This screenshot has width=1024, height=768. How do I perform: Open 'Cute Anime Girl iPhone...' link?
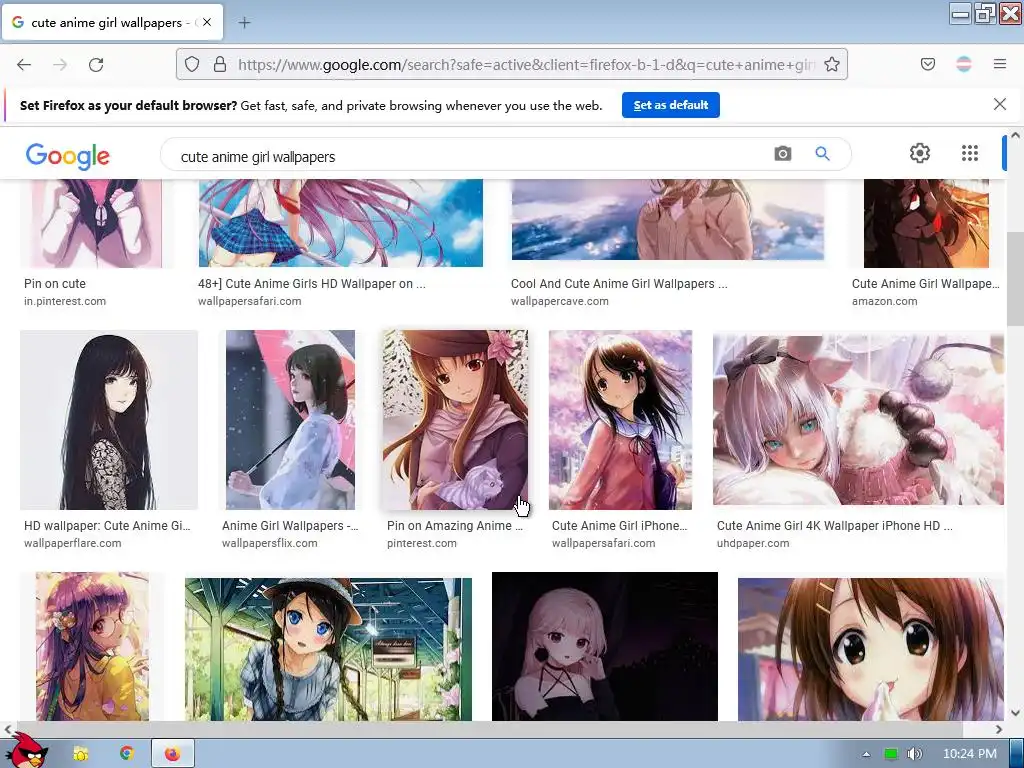[x=619, y=526]
